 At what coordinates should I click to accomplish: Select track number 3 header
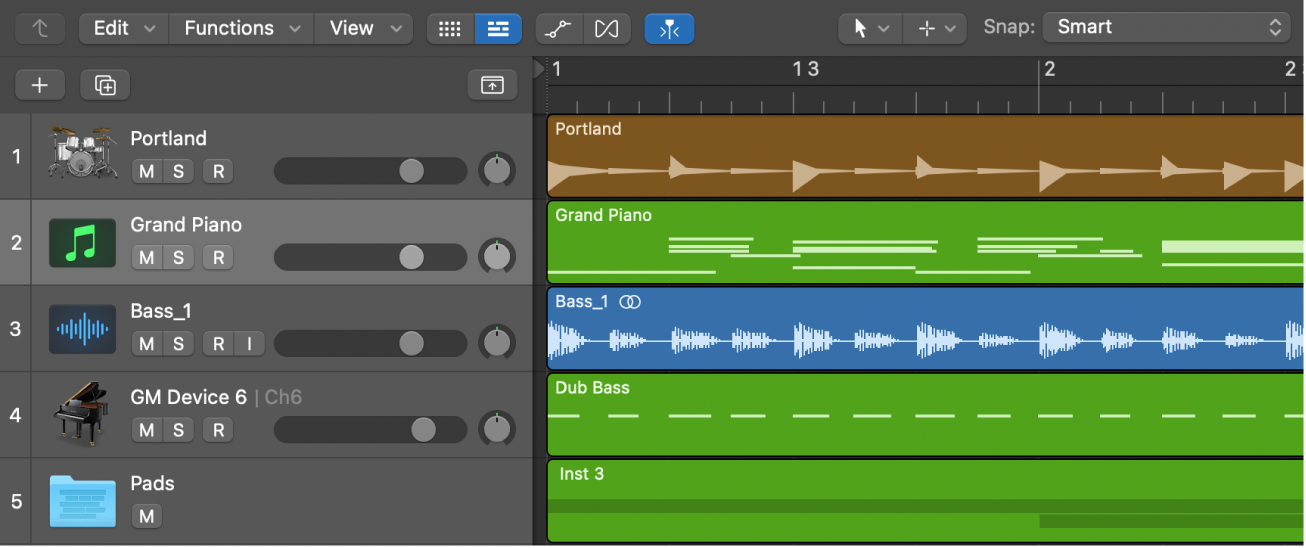(15, 329)
